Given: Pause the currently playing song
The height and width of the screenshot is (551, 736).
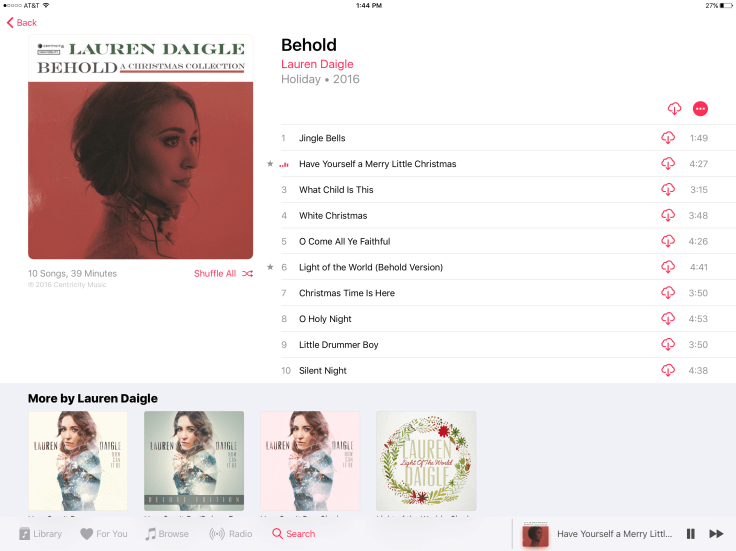Looking at the screenshot, I should click(x=690, y=534).
